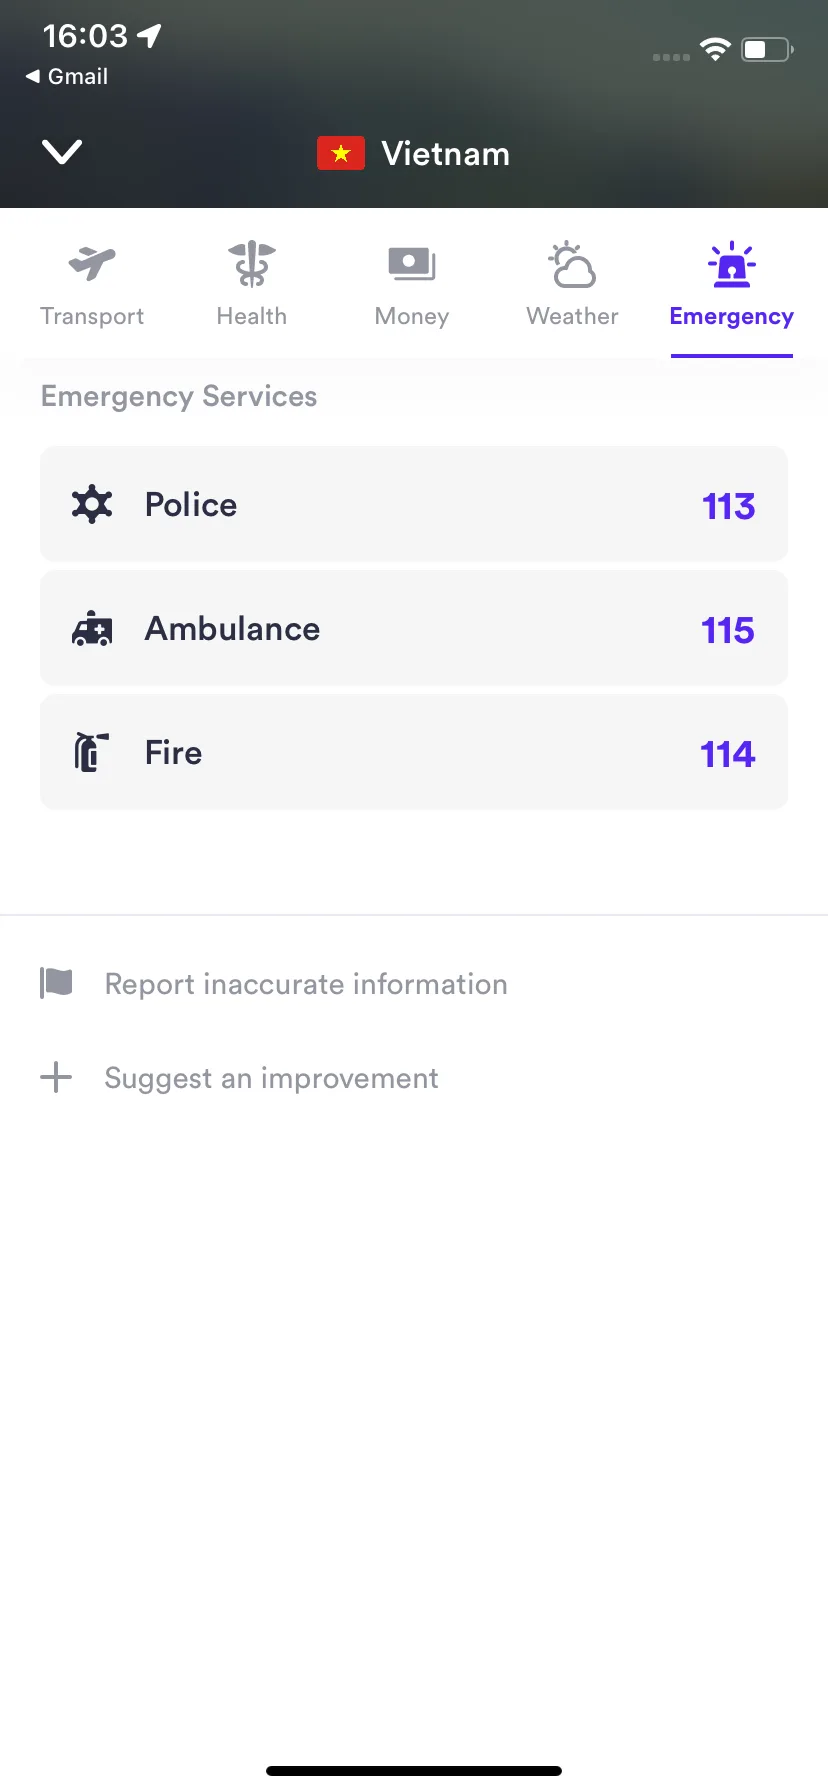Tap the Police badge icon
The height and width of the screenshot is (1792, 828).
click(x=92, y=504)
